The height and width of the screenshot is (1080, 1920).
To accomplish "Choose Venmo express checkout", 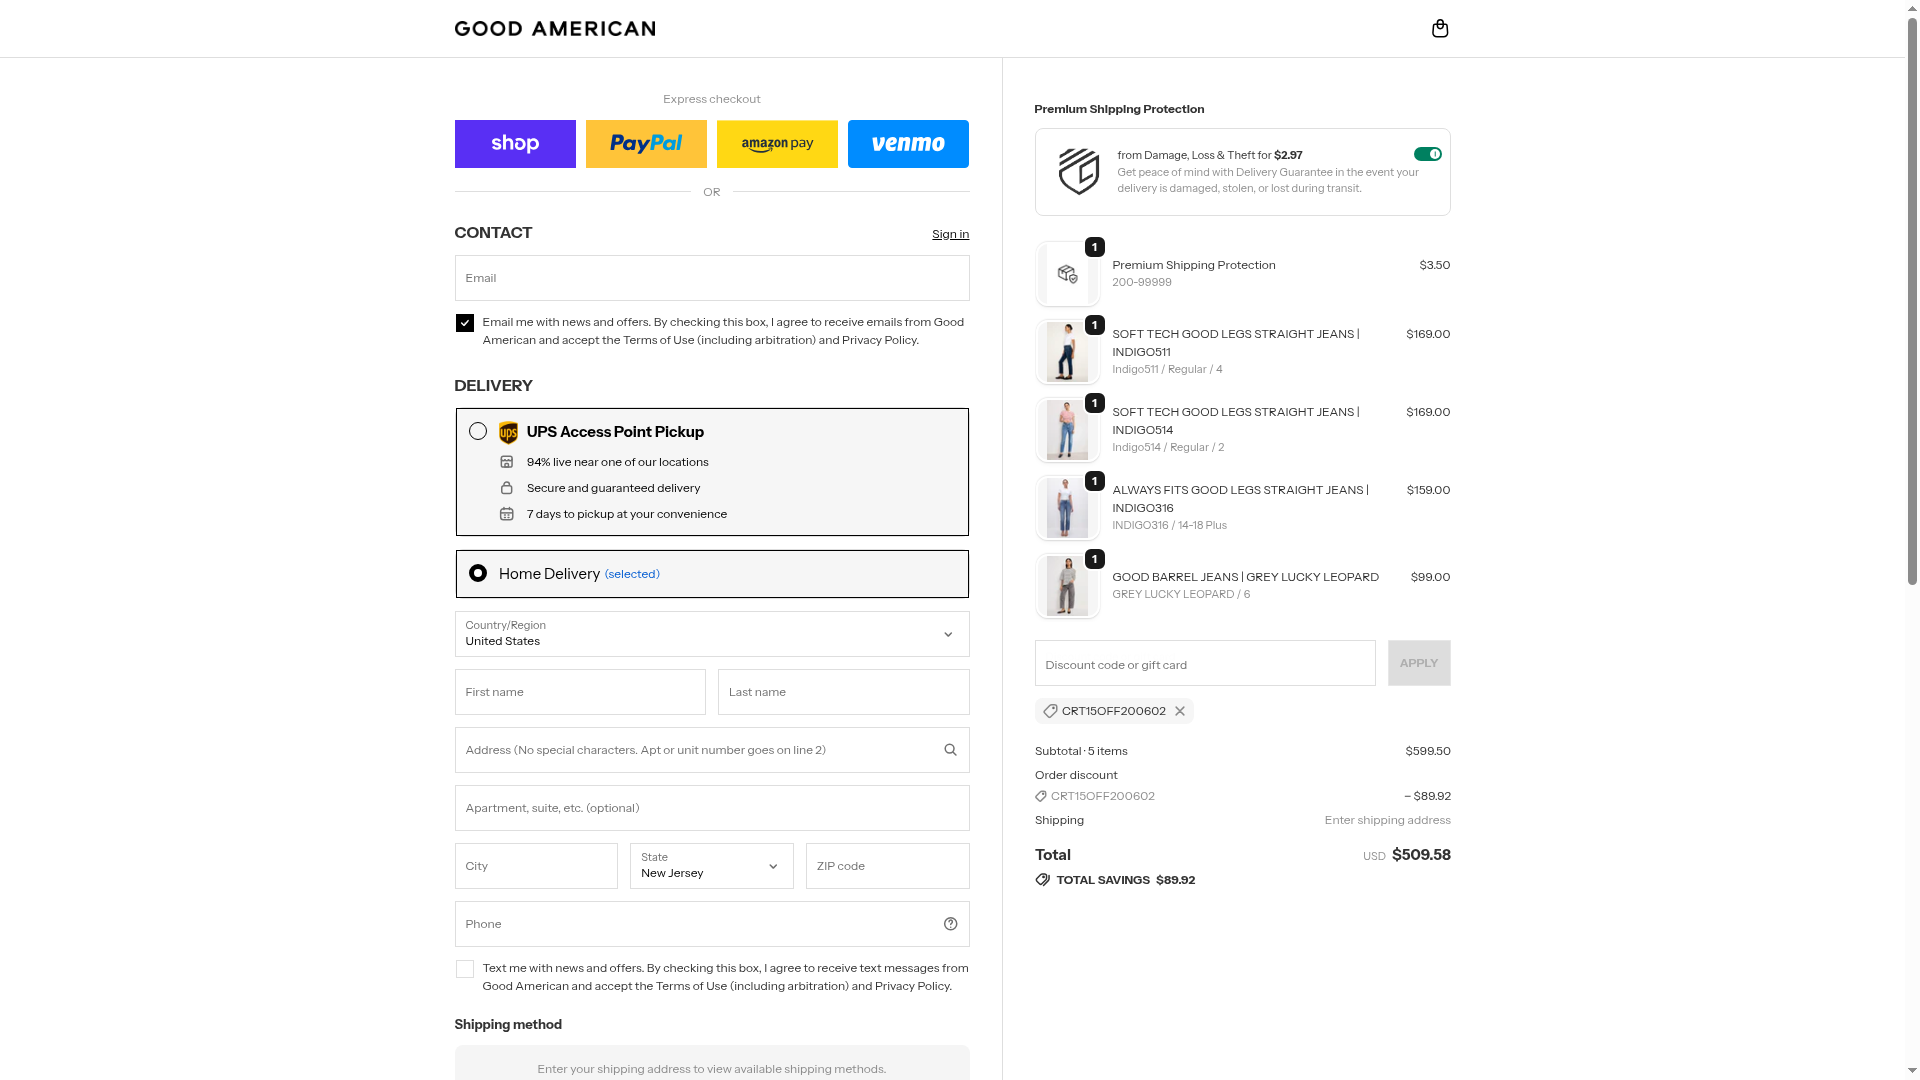I will [x=908, y=144].
